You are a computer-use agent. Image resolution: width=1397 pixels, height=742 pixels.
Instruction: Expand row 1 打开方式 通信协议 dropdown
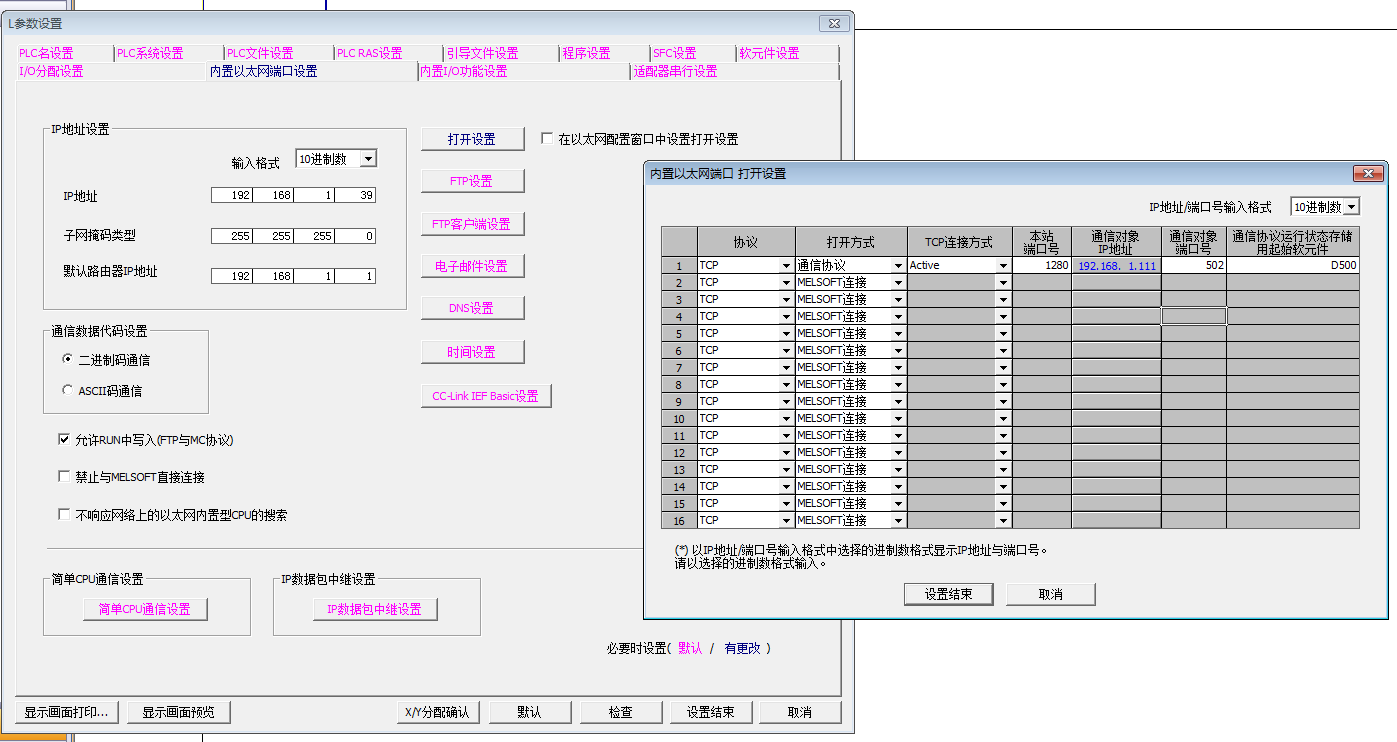tap(898, 266)
